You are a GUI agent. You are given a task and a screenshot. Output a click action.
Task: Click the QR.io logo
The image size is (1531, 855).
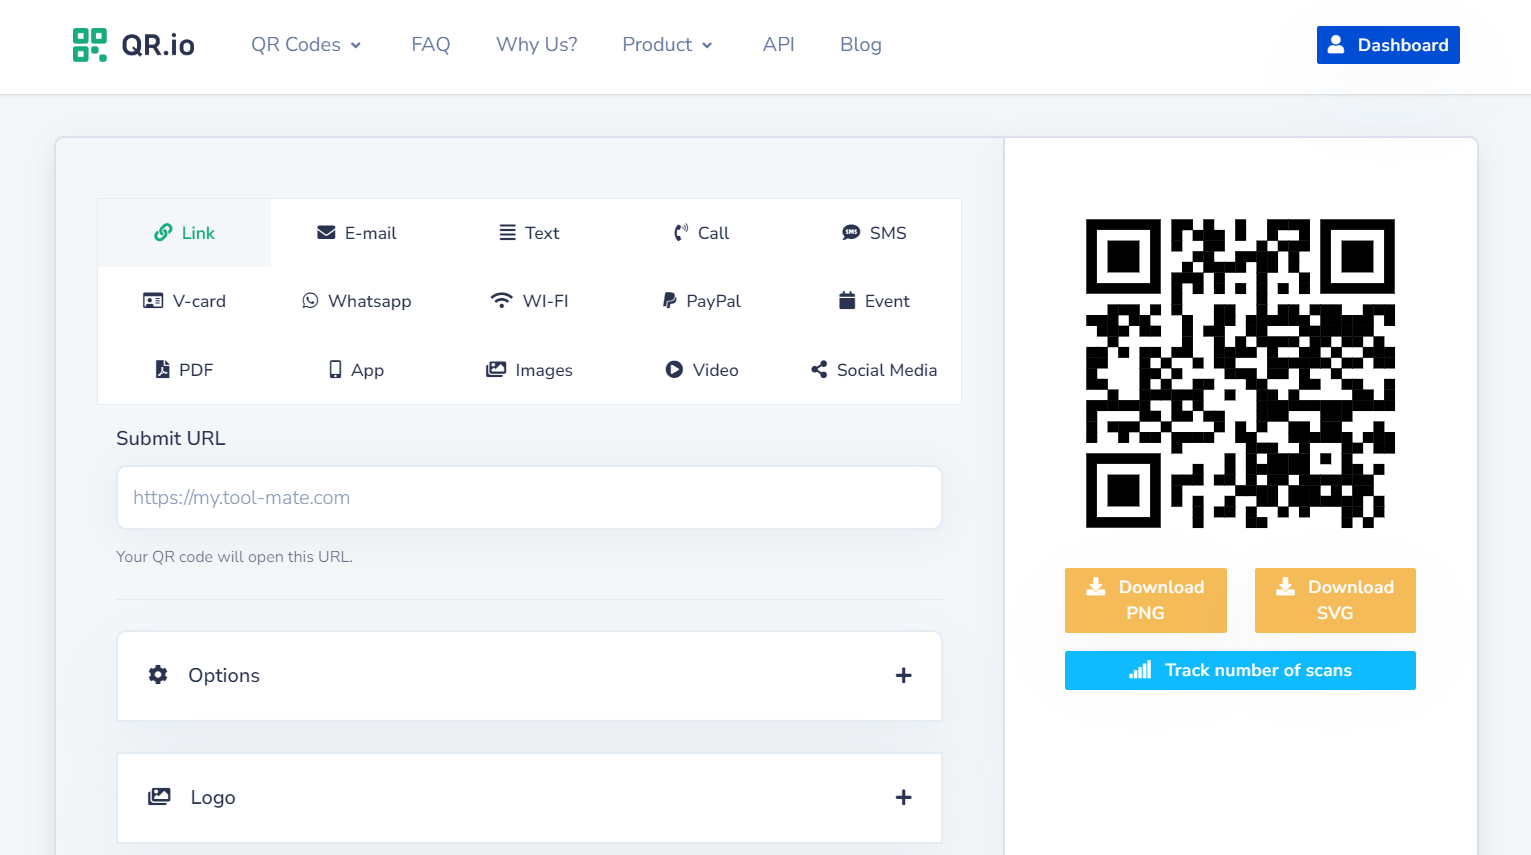pyautogui.click(x=133, y=44)
